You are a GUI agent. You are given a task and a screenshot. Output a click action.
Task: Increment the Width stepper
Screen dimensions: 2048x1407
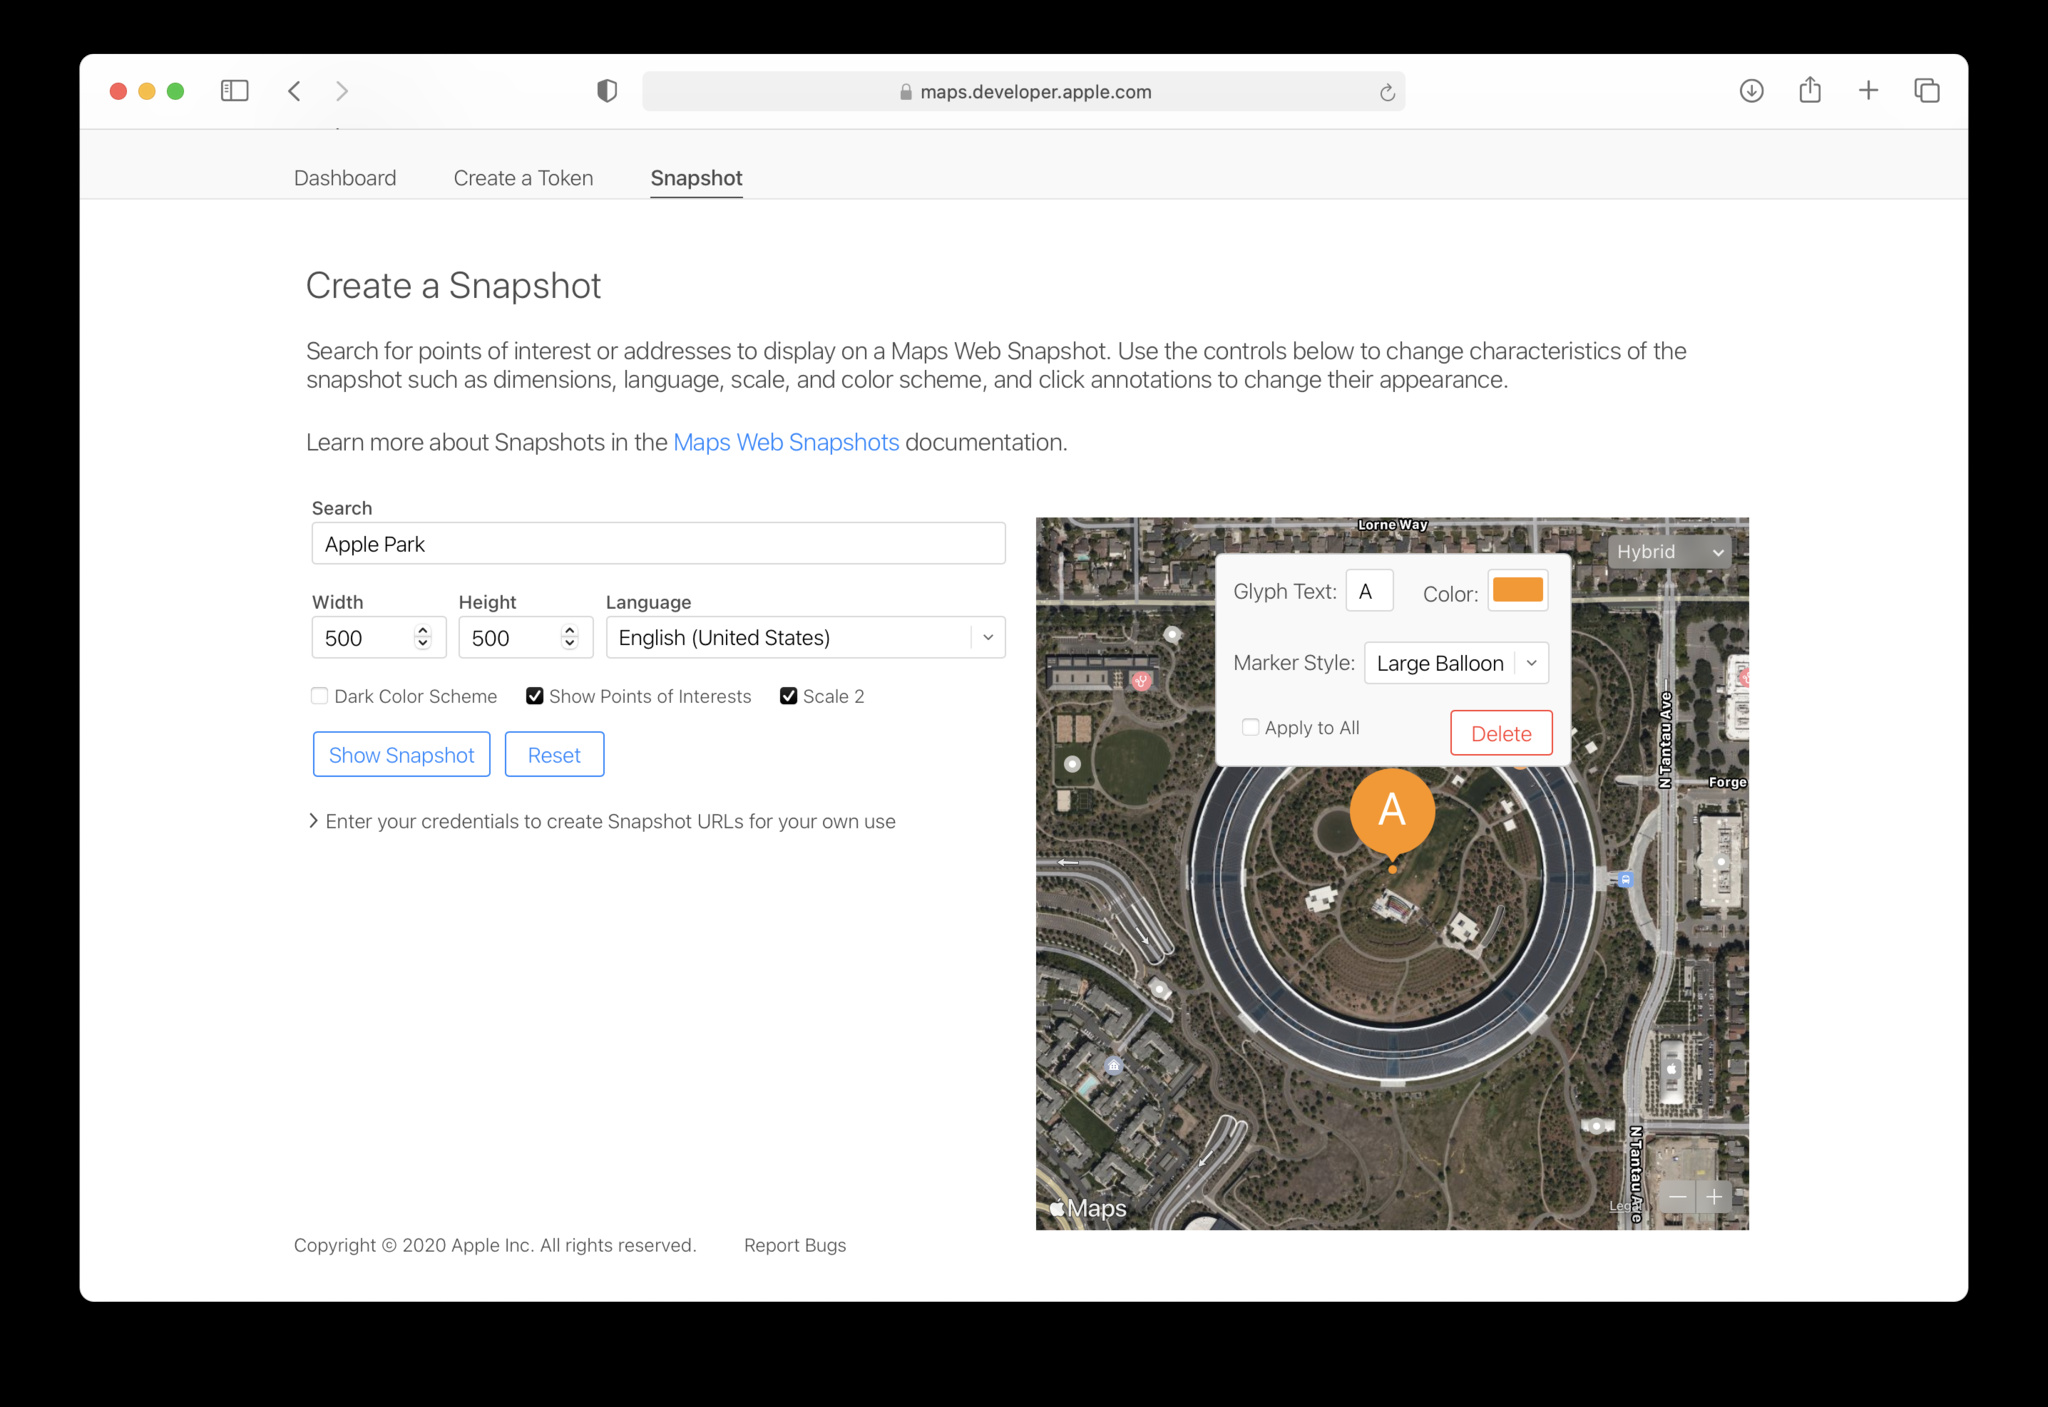pyautogui.click(x=423, y=631)
